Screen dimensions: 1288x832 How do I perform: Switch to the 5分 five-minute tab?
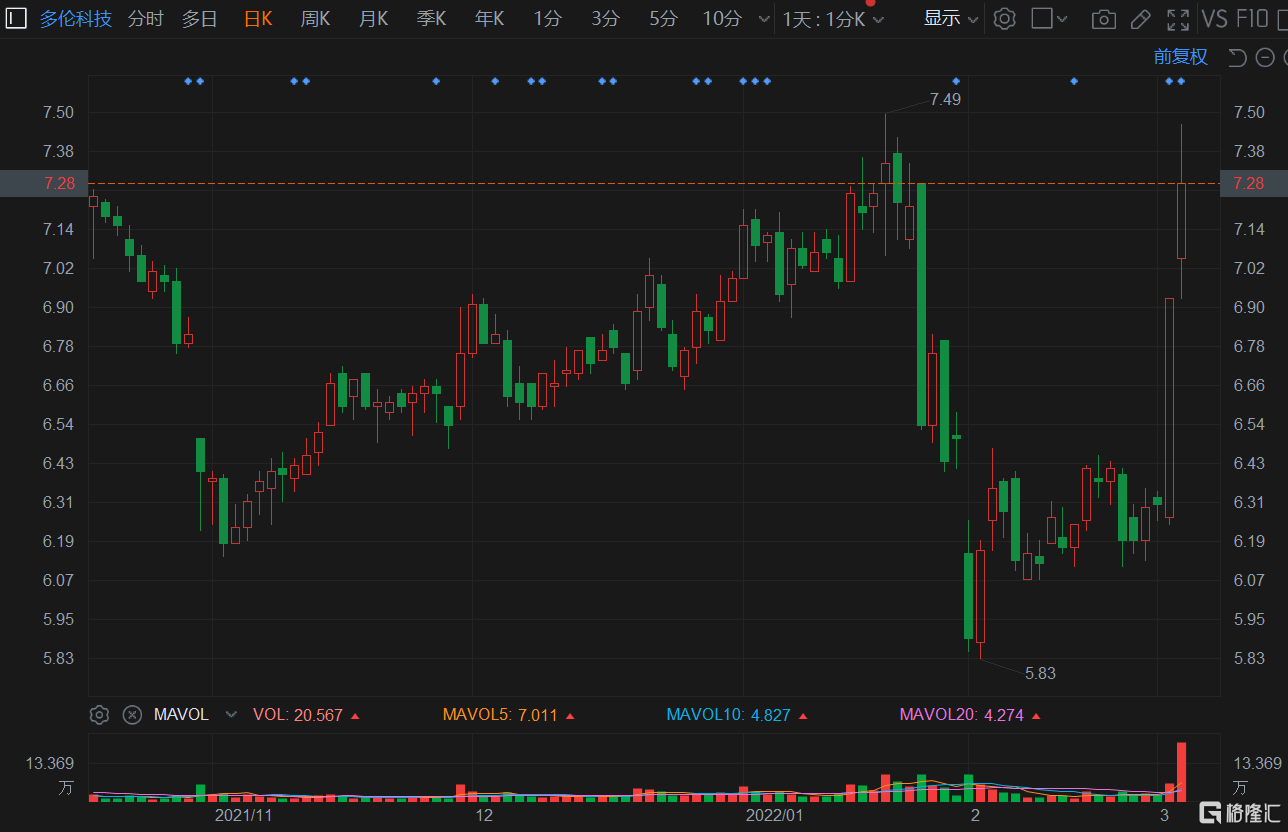(x=663, y=18)
